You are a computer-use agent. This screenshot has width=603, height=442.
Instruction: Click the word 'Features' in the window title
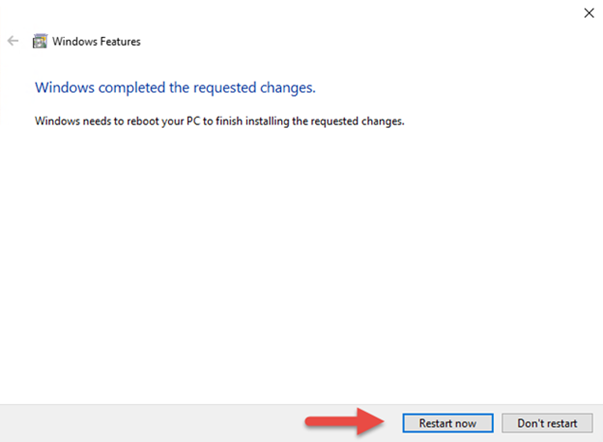[x=119, y=42]
